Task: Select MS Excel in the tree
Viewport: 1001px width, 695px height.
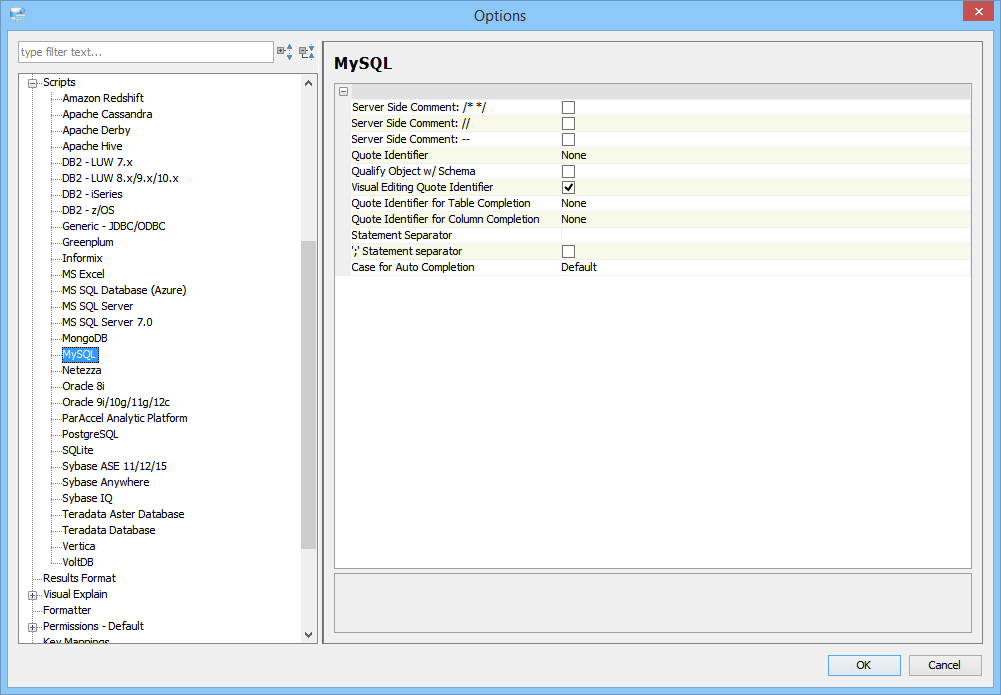Action: coord(83,273)
